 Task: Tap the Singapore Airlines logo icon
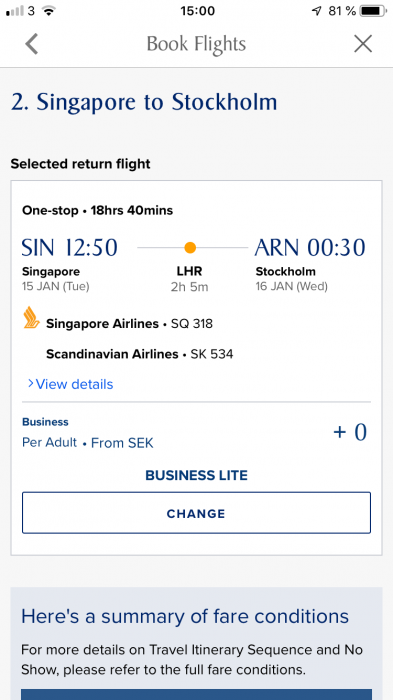click(31, 317)
